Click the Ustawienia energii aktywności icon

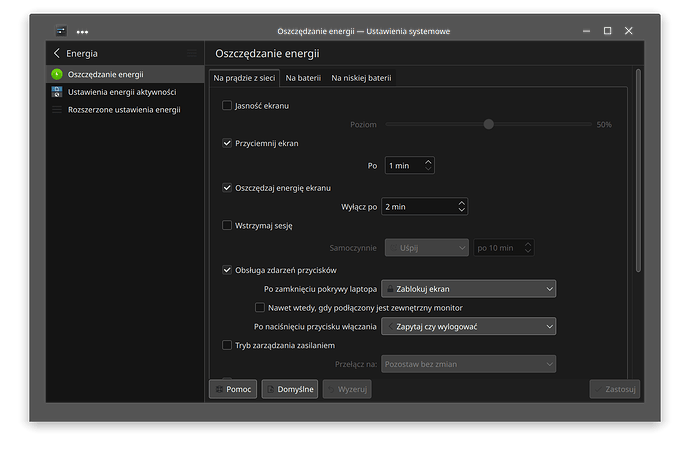tap(57, 92)
